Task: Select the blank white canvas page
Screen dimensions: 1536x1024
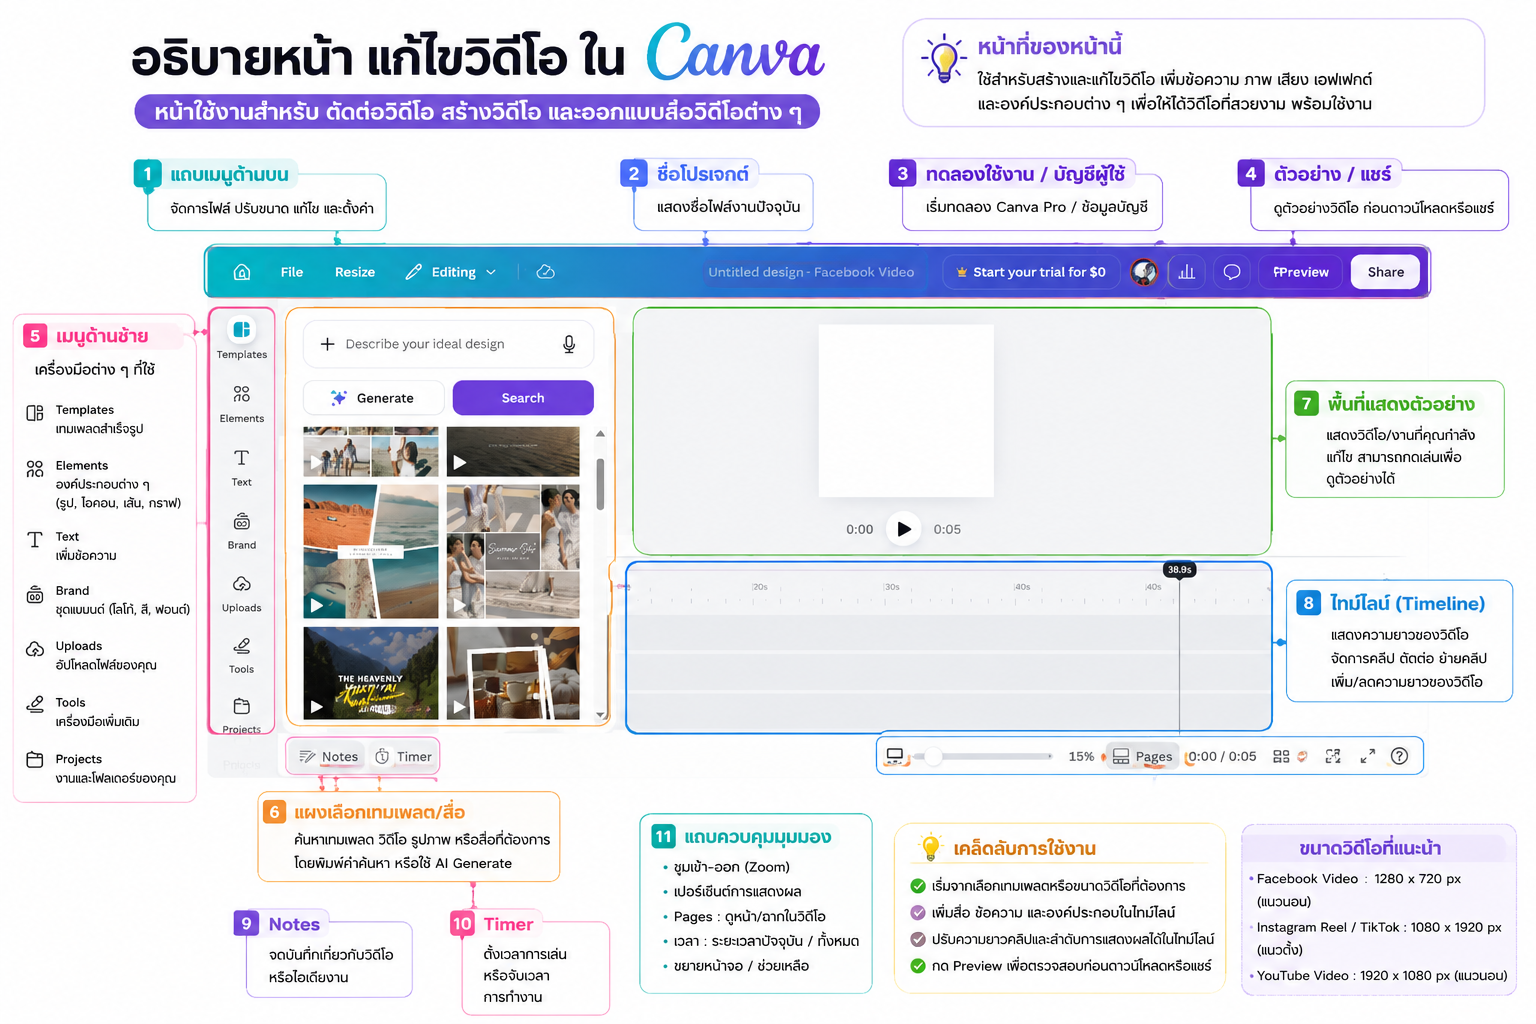Action: pyautogui.click(x=906, y=411)
